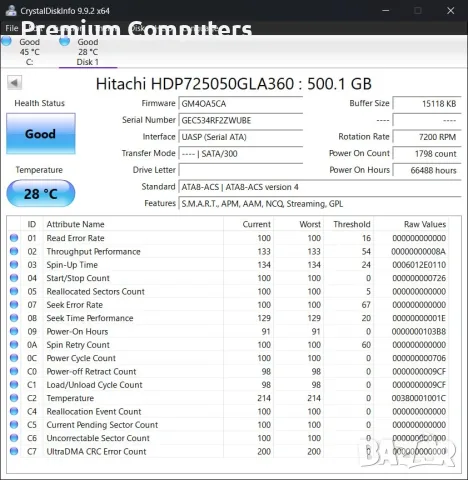Click status icon for Reallocation Event Count
Image resolution: width=468 pixels, height=480 pixels.
pyautogui.click(x=14, y=411)
